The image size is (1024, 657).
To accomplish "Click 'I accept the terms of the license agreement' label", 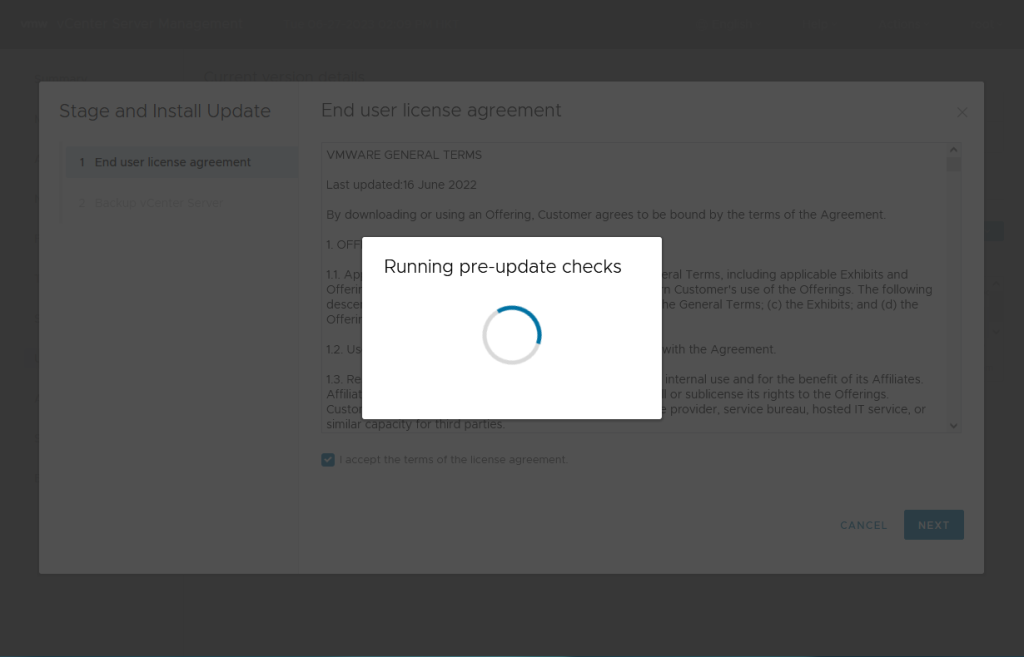I will pos(453,460).
